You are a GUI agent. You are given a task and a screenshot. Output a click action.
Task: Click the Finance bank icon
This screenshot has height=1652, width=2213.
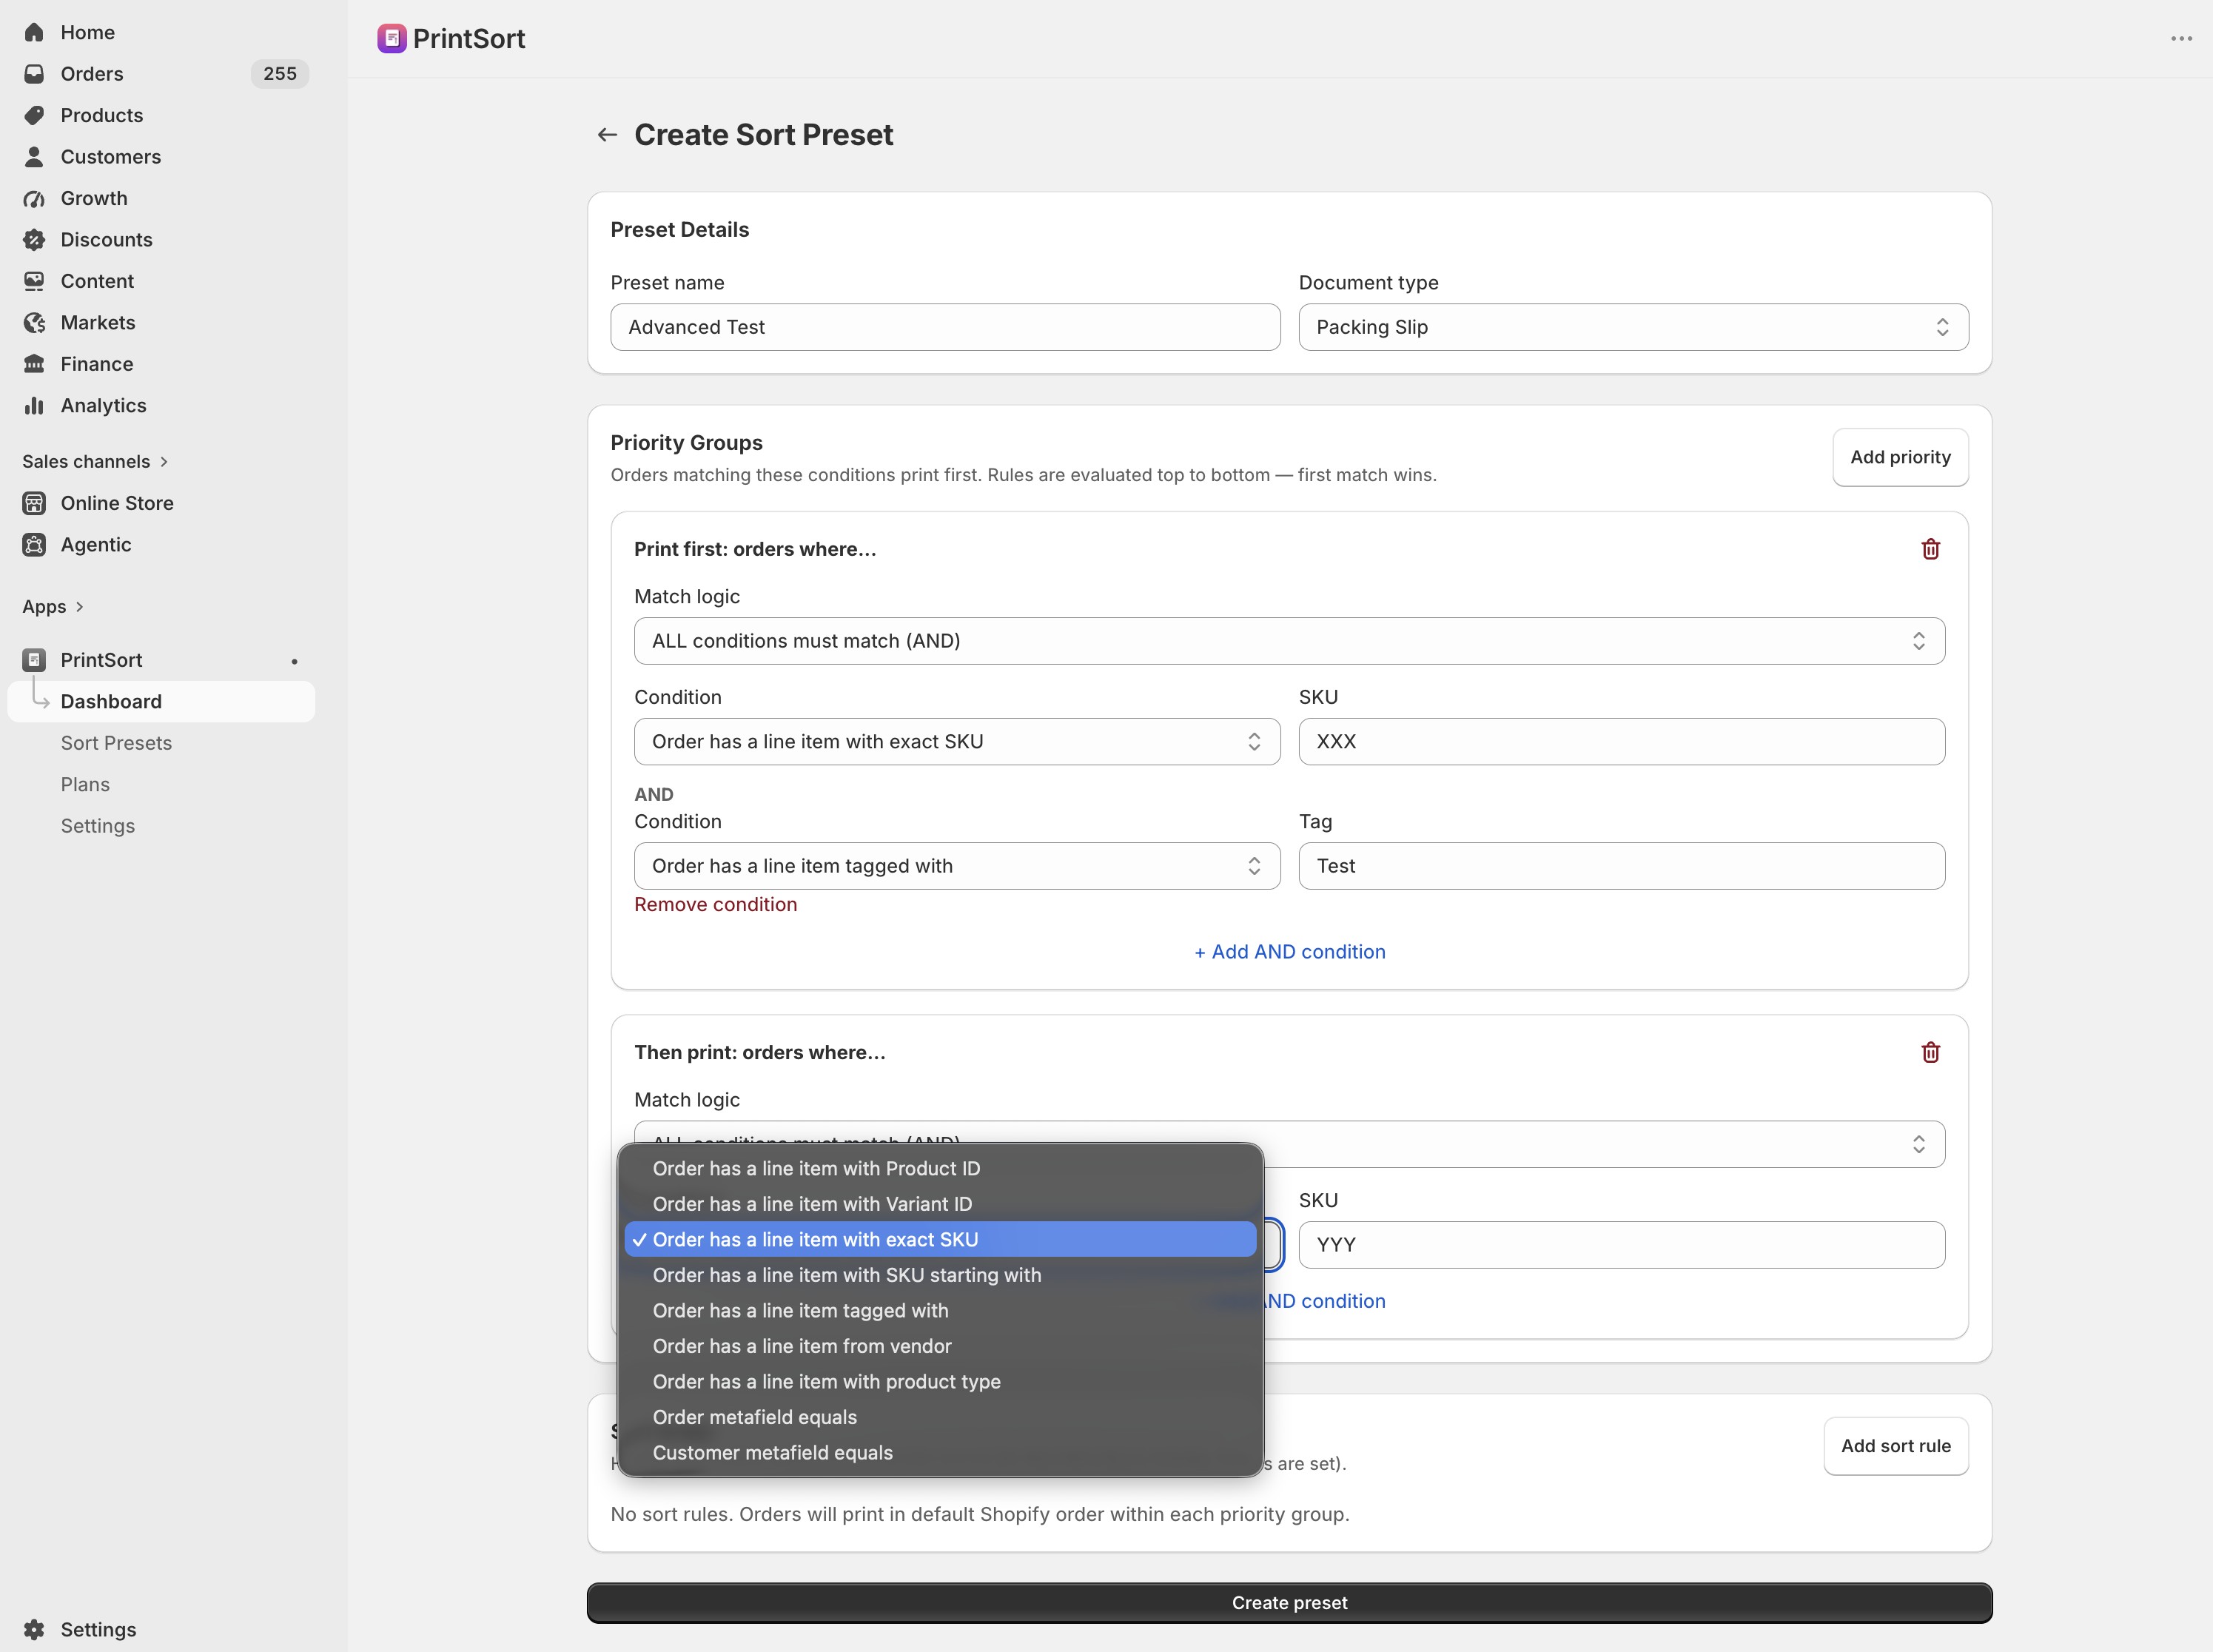coord(34,364)
